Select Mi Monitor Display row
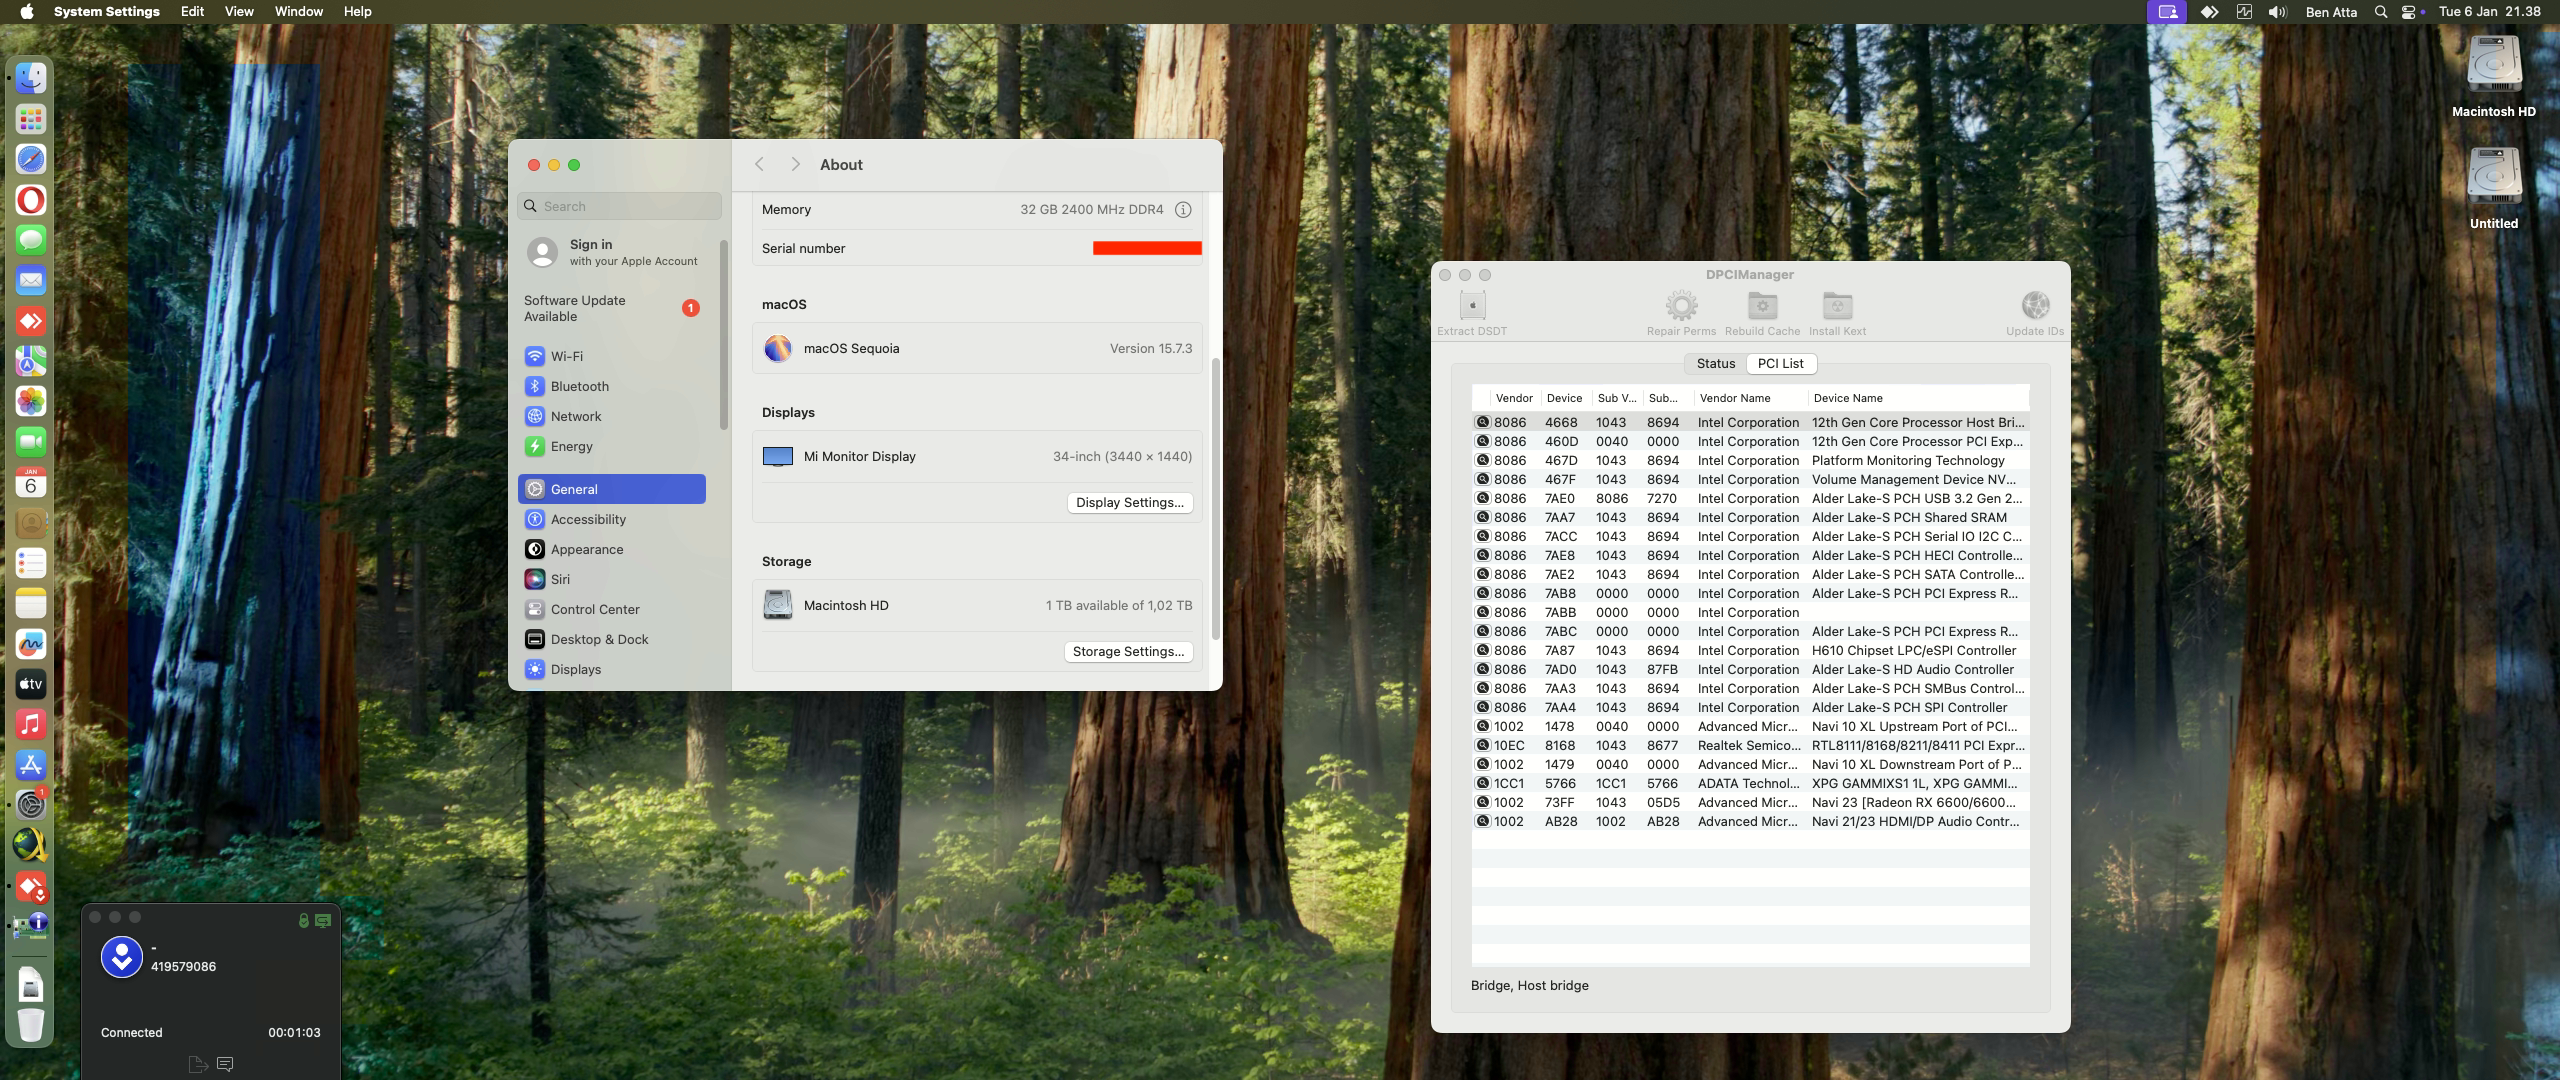Image resolution: width=2560 pixels, height=1080 pixels. pyautogui.click(x=977, y=457)
